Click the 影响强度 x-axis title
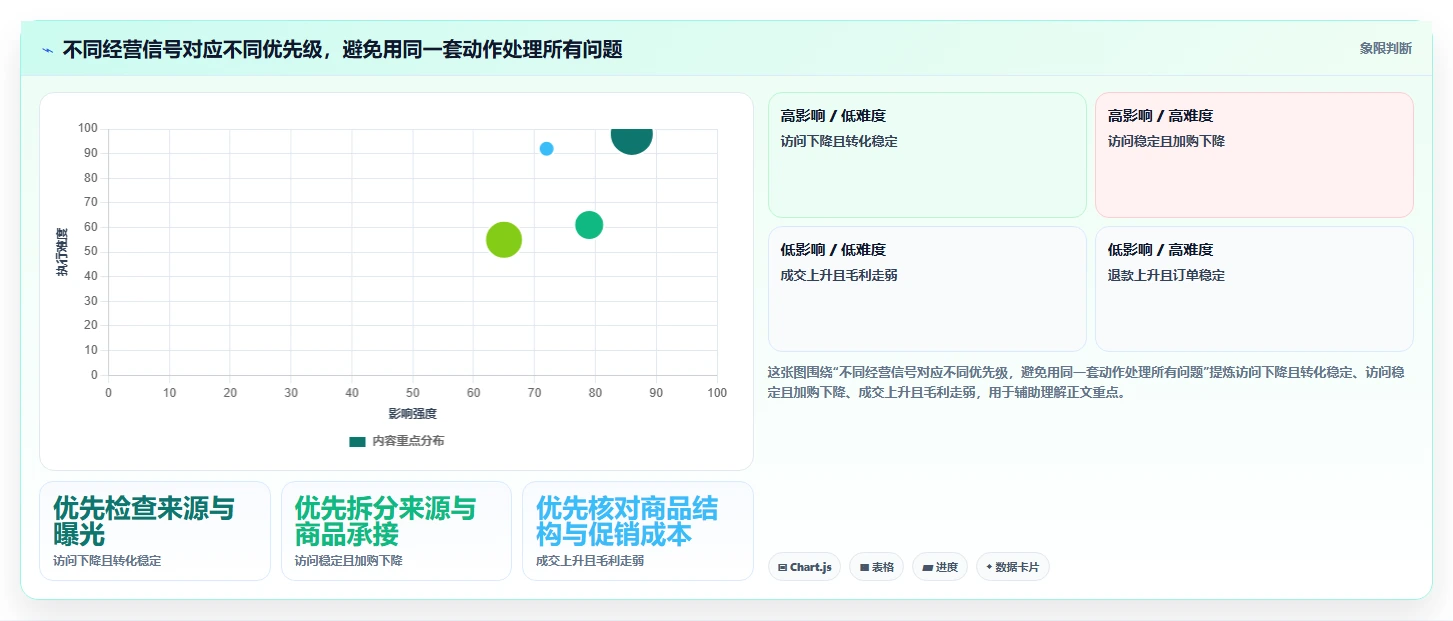 pyautogui.click(x=412, y=413)
